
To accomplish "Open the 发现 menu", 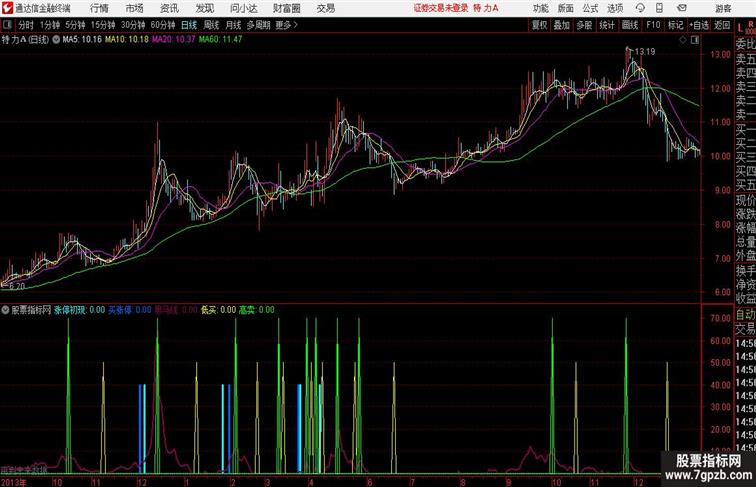I will (x=204, y=8).
